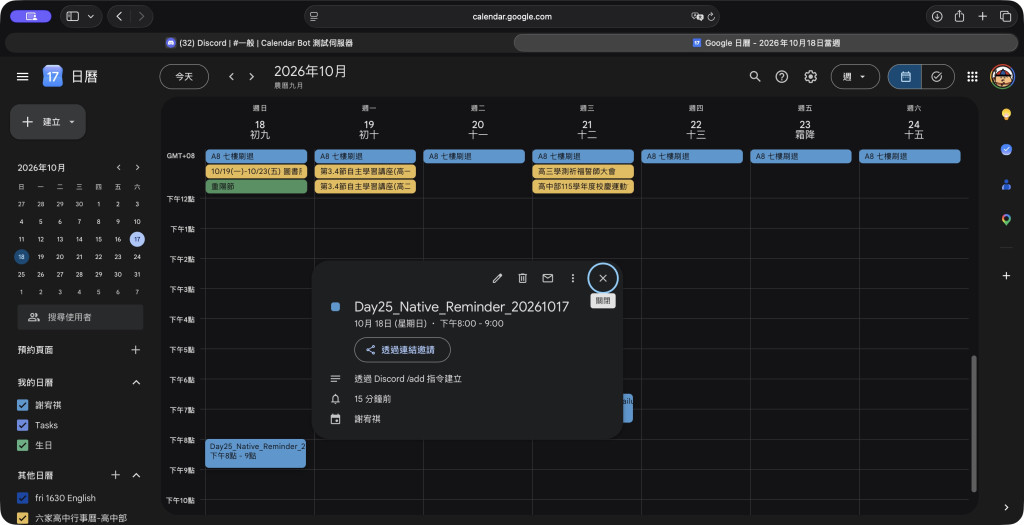Screen dimensions: 1024x525
Task: Click 透過連結邀請 button
Action: 402,350
